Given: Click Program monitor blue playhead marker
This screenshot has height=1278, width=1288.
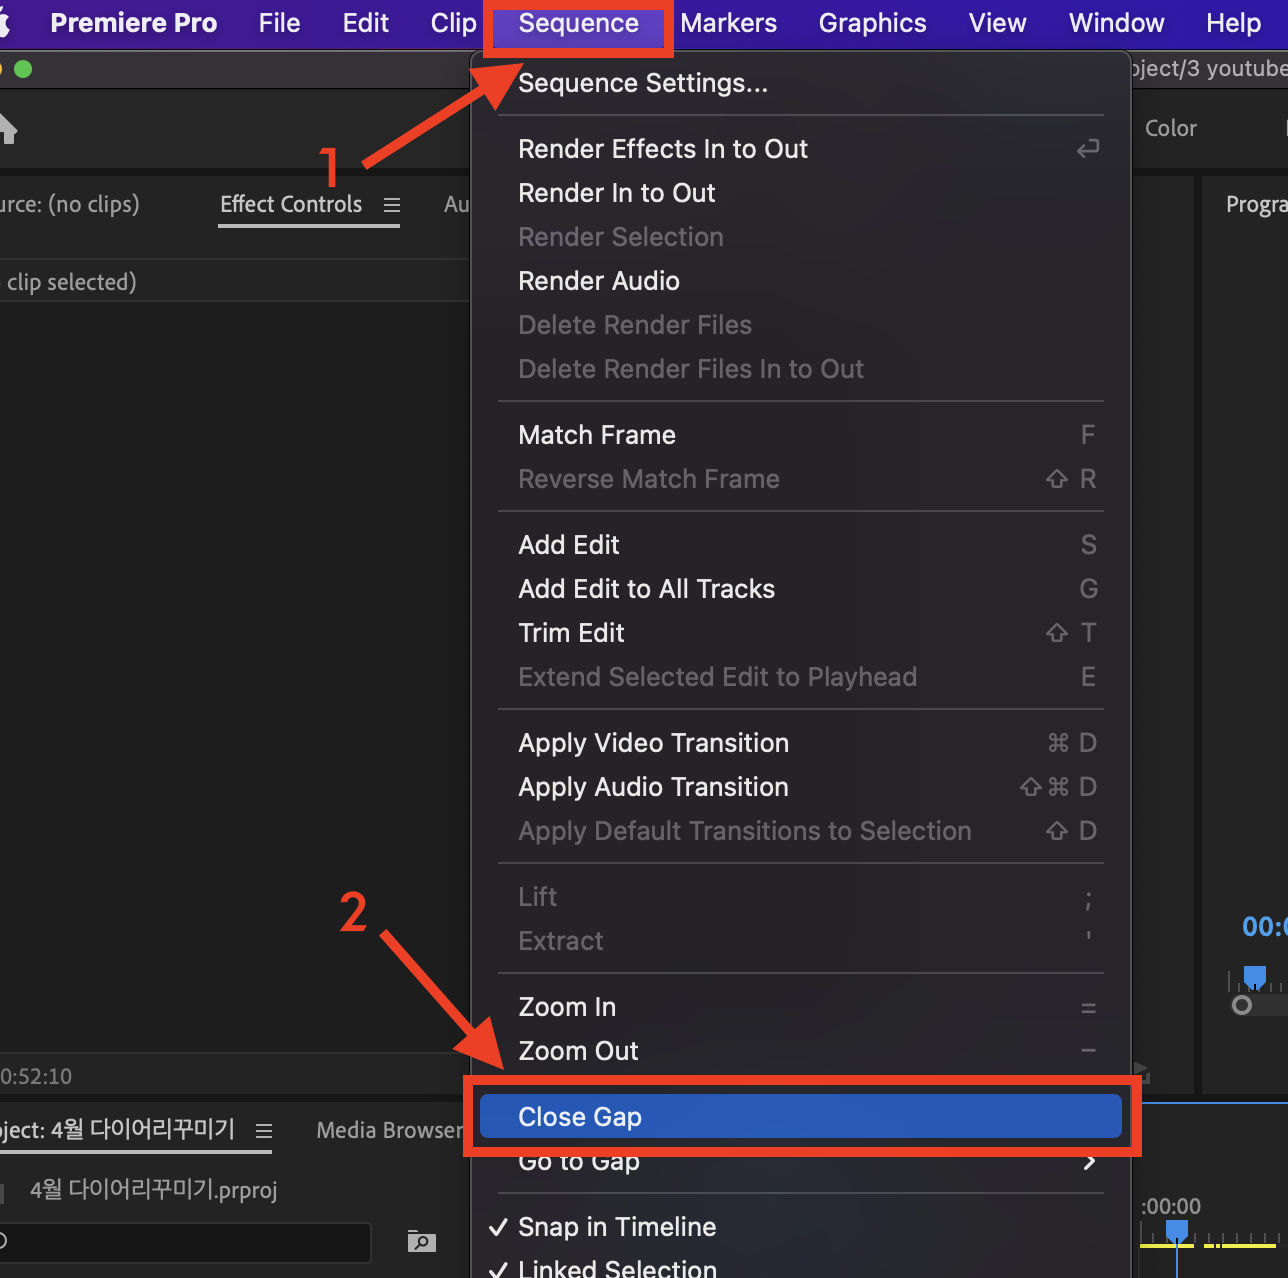Looking at the screenshot, I should tap(1254, 977).
